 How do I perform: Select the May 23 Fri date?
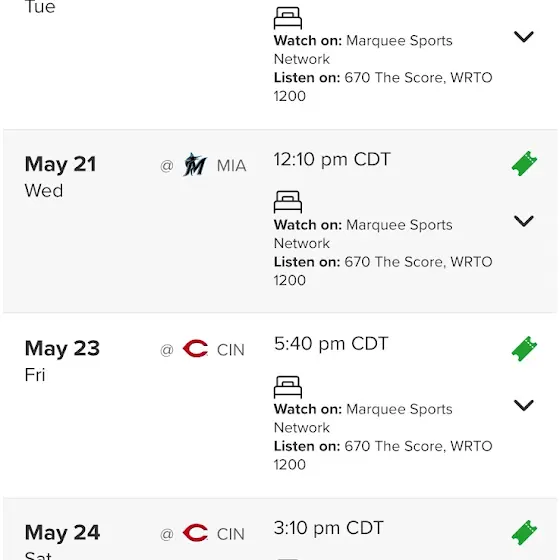[62, 361]
